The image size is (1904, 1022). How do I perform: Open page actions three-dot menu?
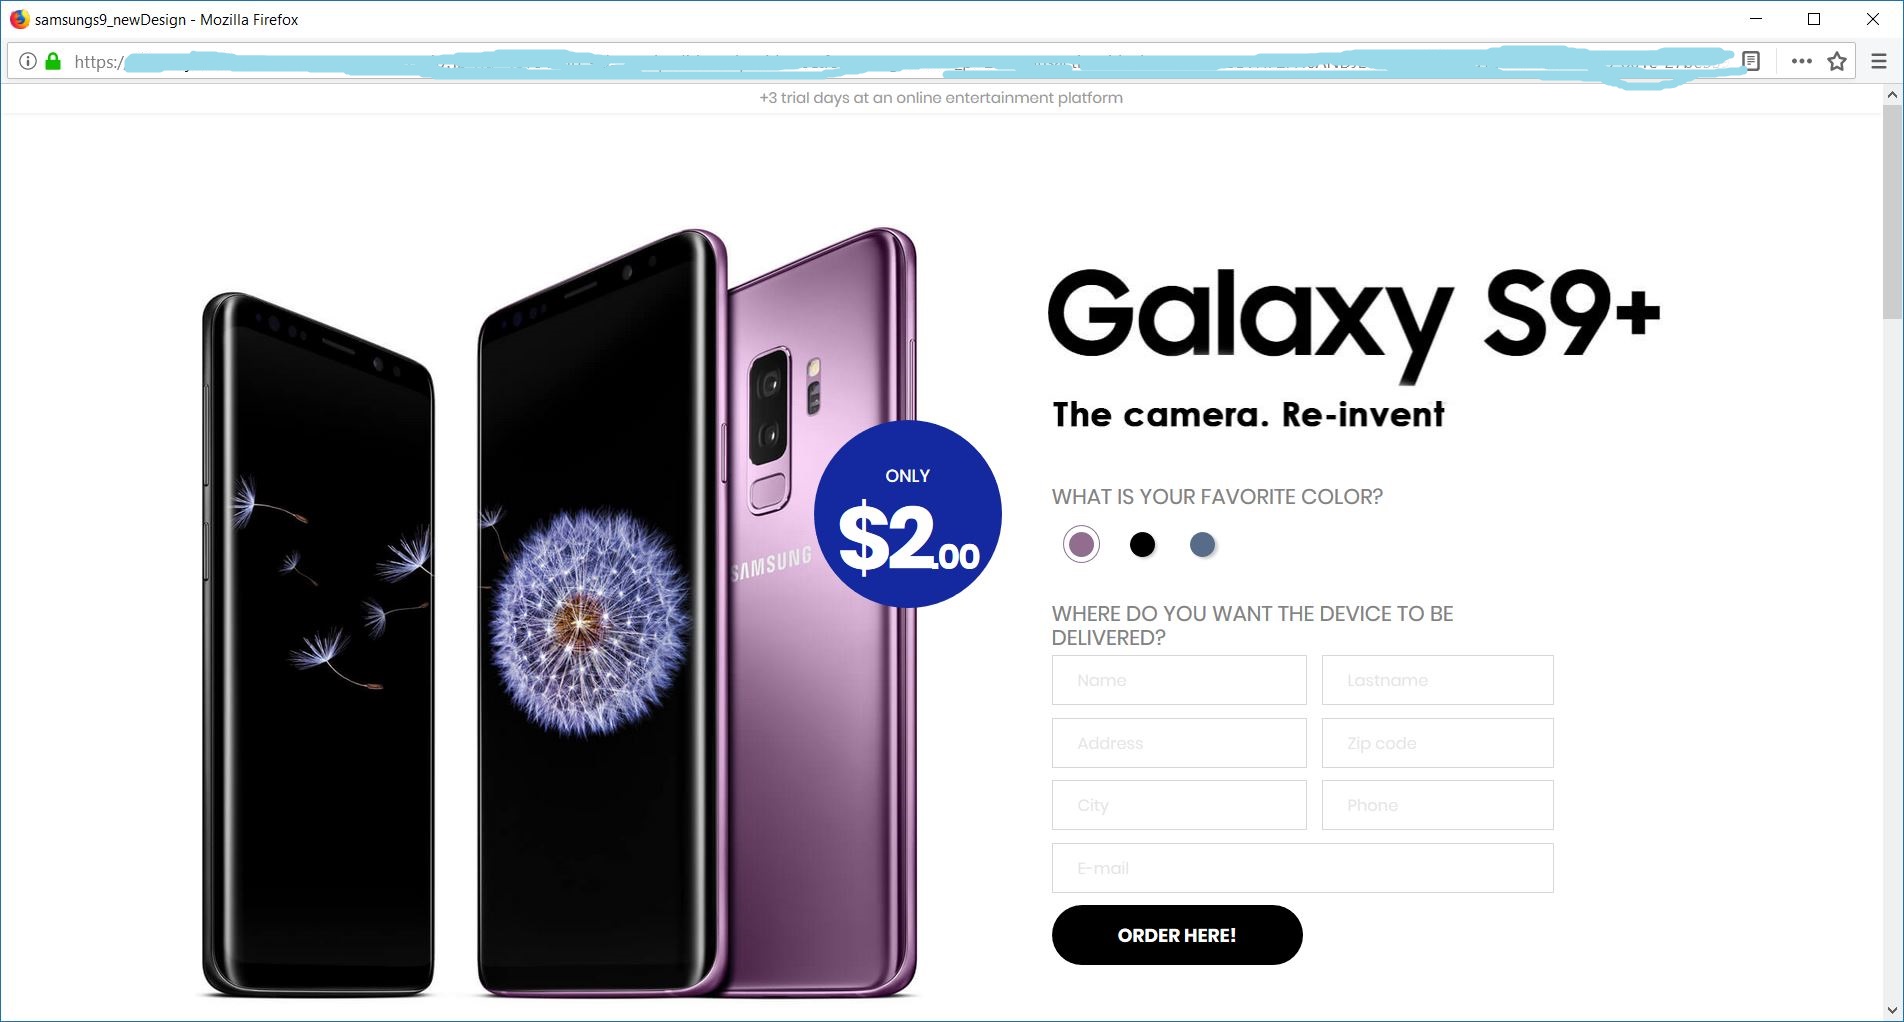(x=1801, y=61)
